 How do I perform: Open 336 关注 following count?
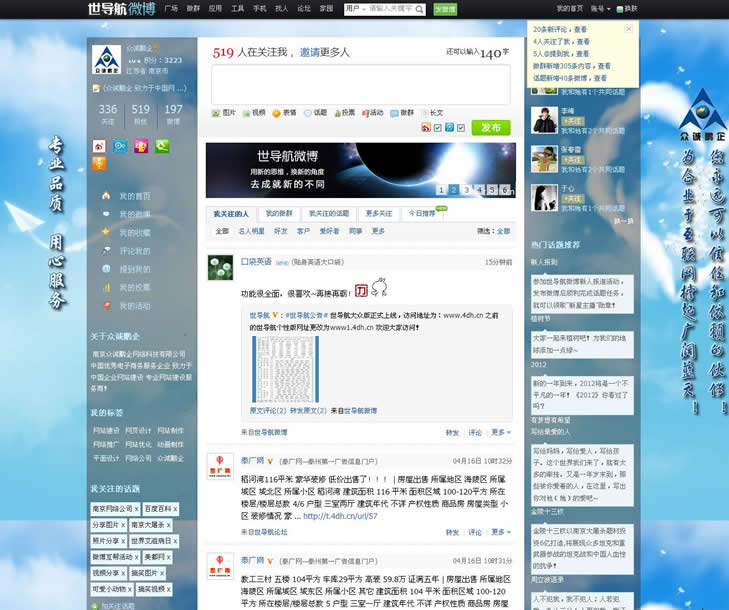point(107,114)
